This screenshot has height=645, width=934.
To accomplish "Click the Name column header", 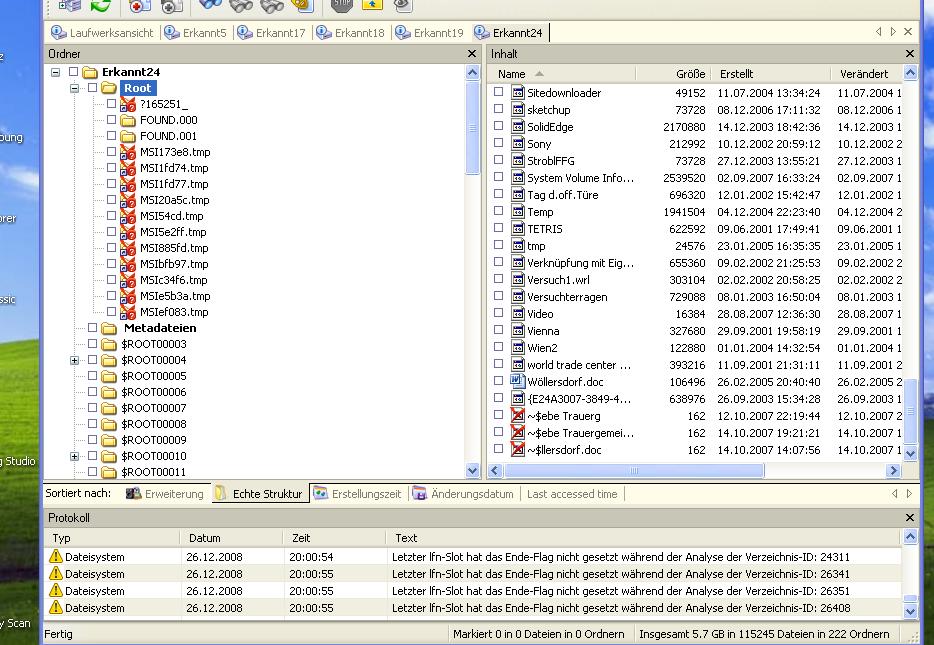I will click(x=561, y=74).
